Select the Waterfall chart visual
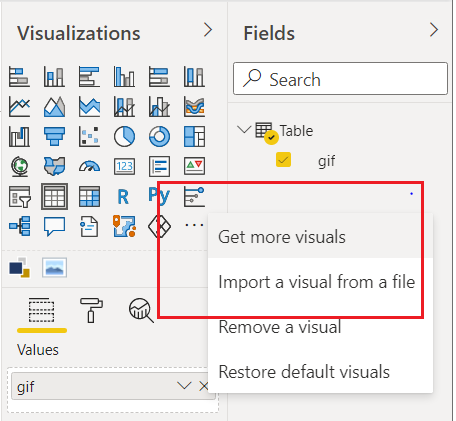456x421 pixels. coord(19,136)
